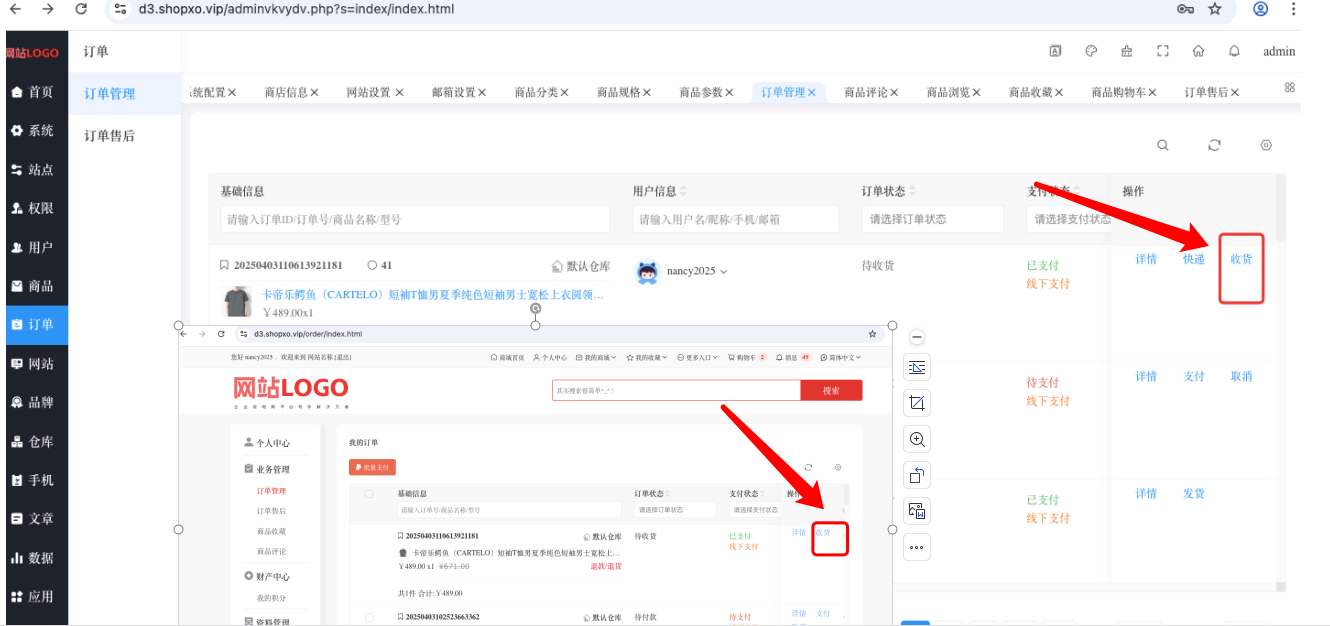
Task: Click the cache cleanup broom icon
Action: [1127, 51]
